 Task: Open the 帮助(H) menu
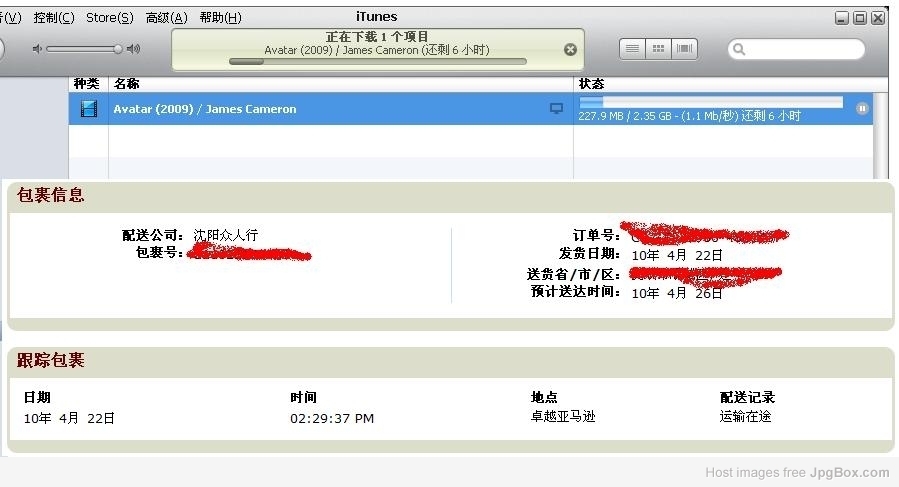[220, 18]
